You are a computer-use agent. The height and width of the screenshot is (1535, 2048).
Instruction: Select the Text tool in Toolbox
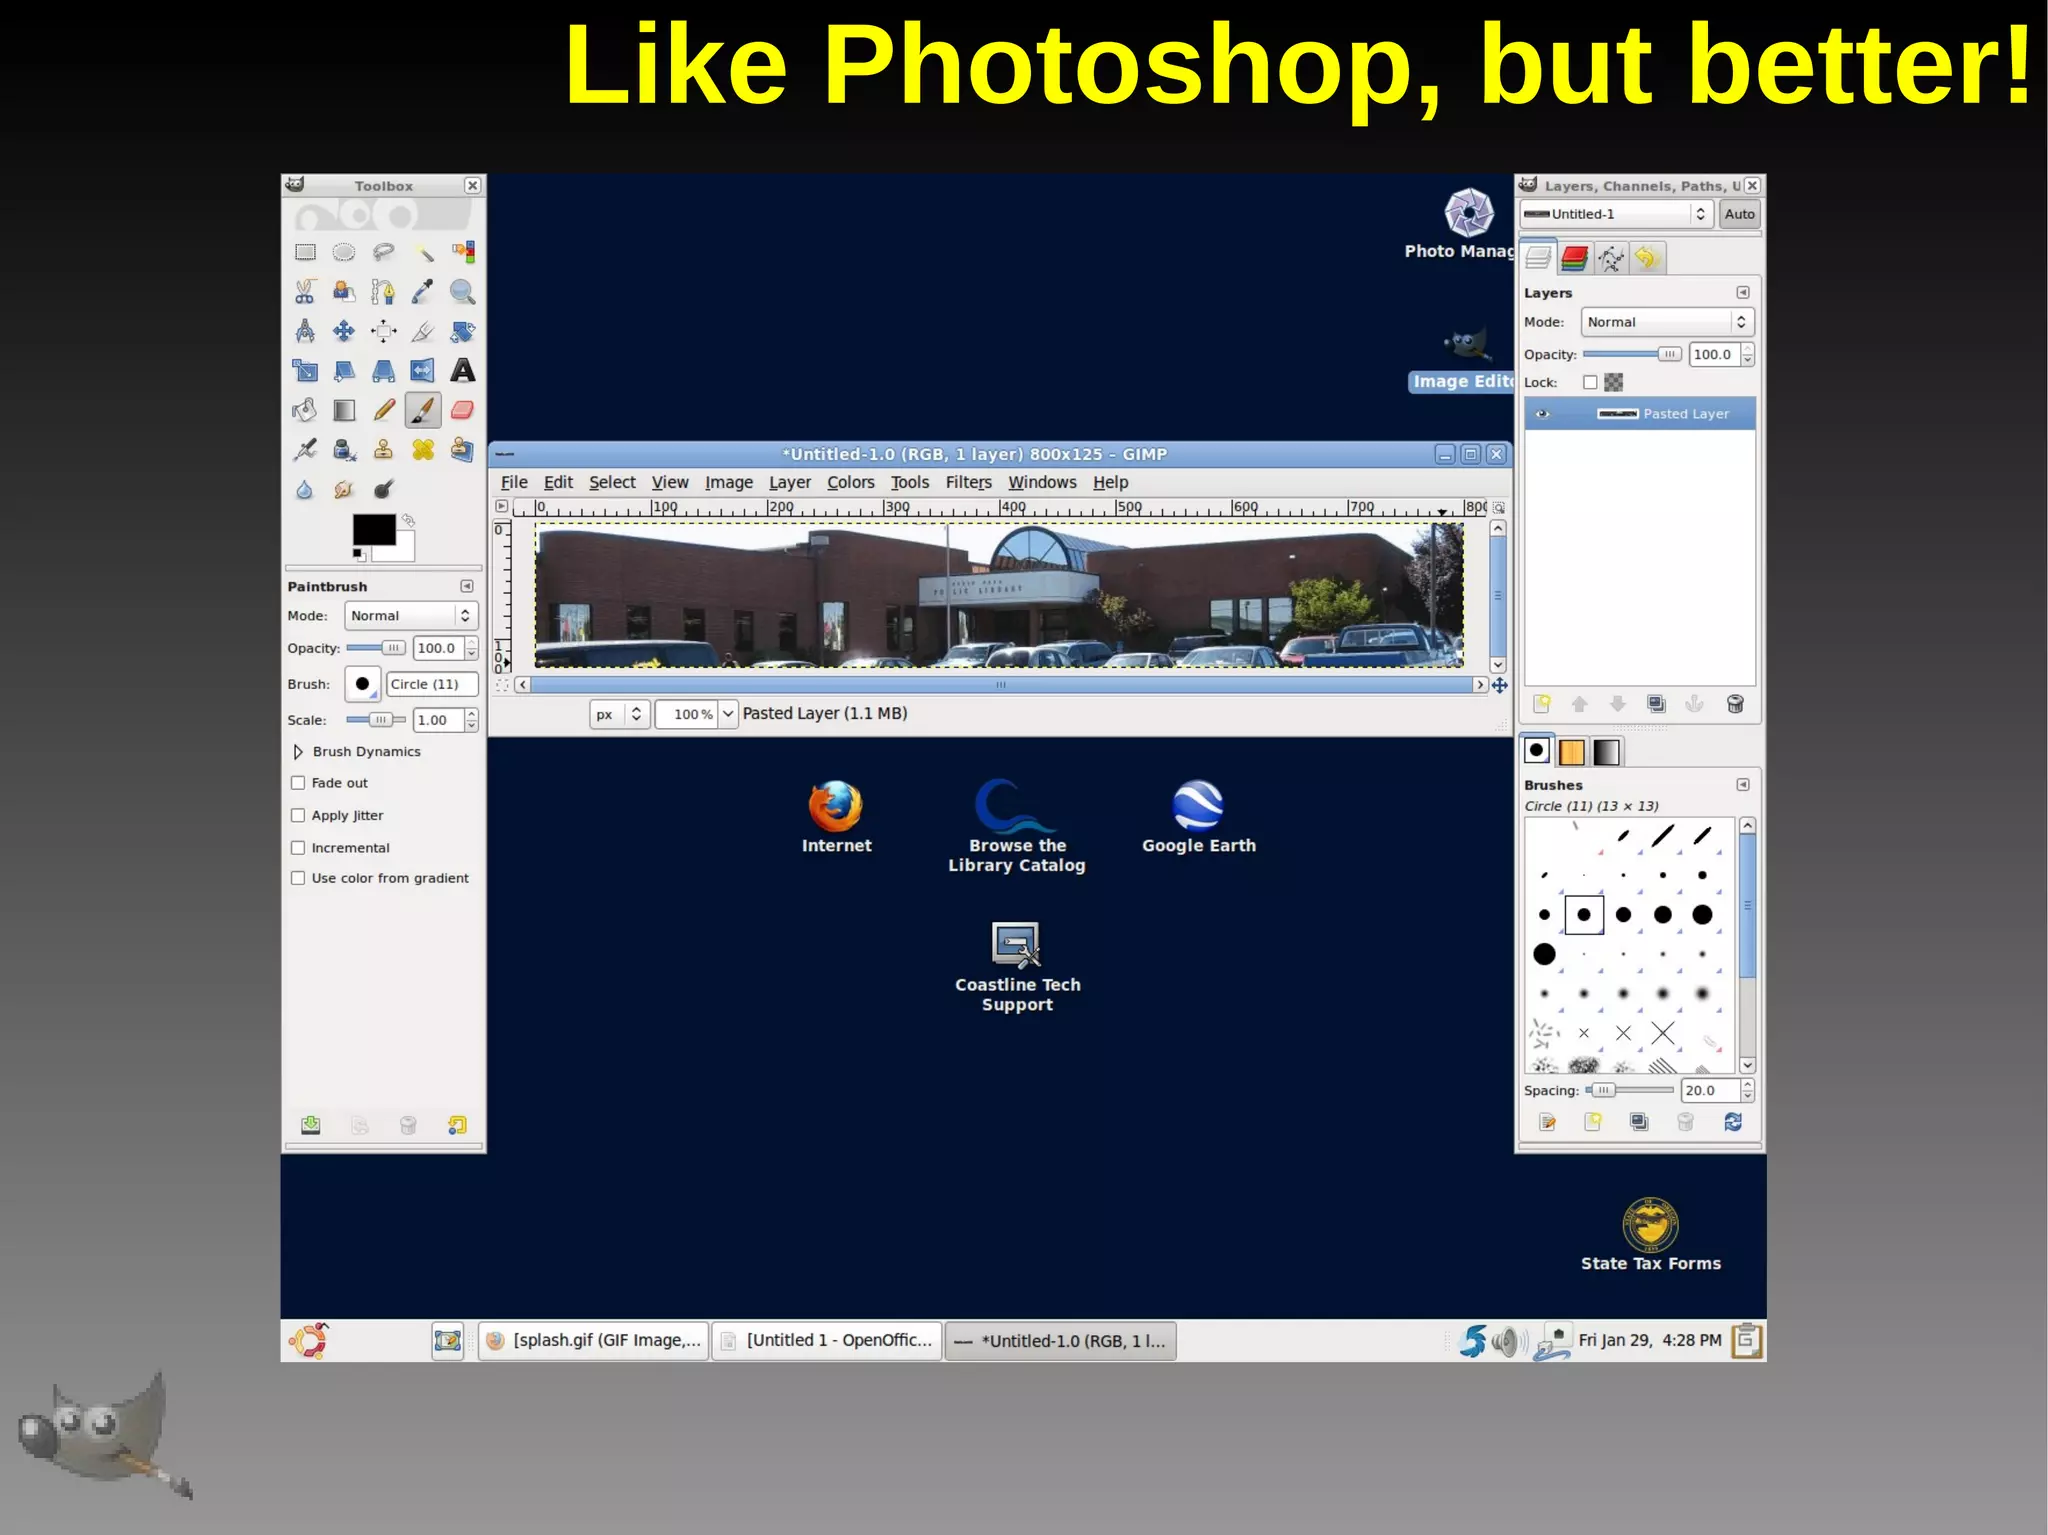[x=462, y=371]
